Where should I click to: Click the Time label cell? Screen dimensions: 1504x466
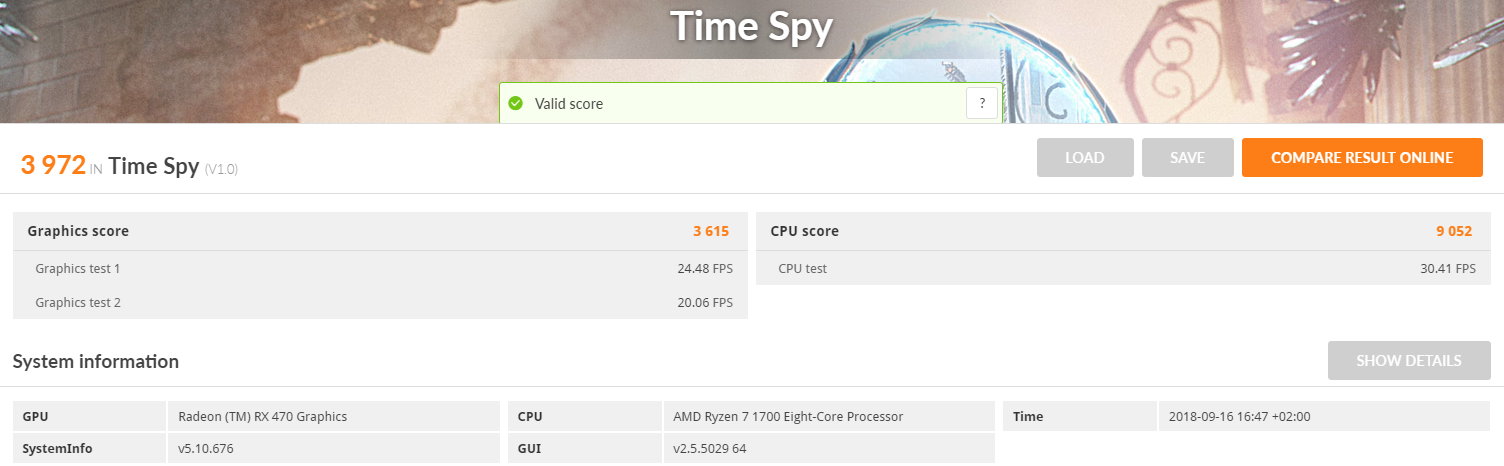[1079, 416]
